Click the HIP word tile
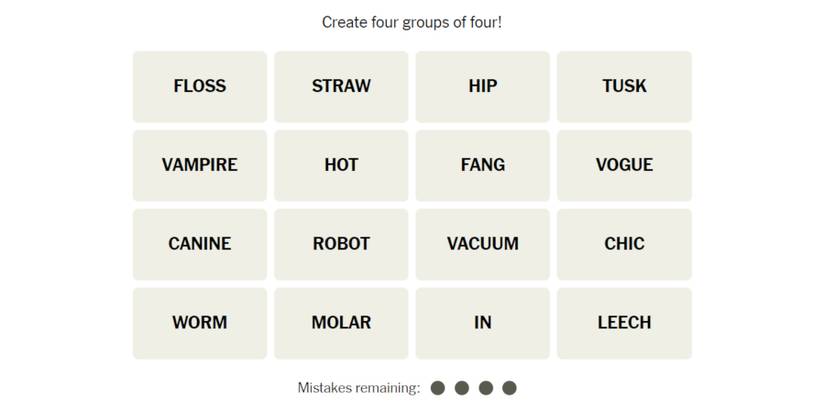Screen dimensions: 825x413 (x=483, y=86)
